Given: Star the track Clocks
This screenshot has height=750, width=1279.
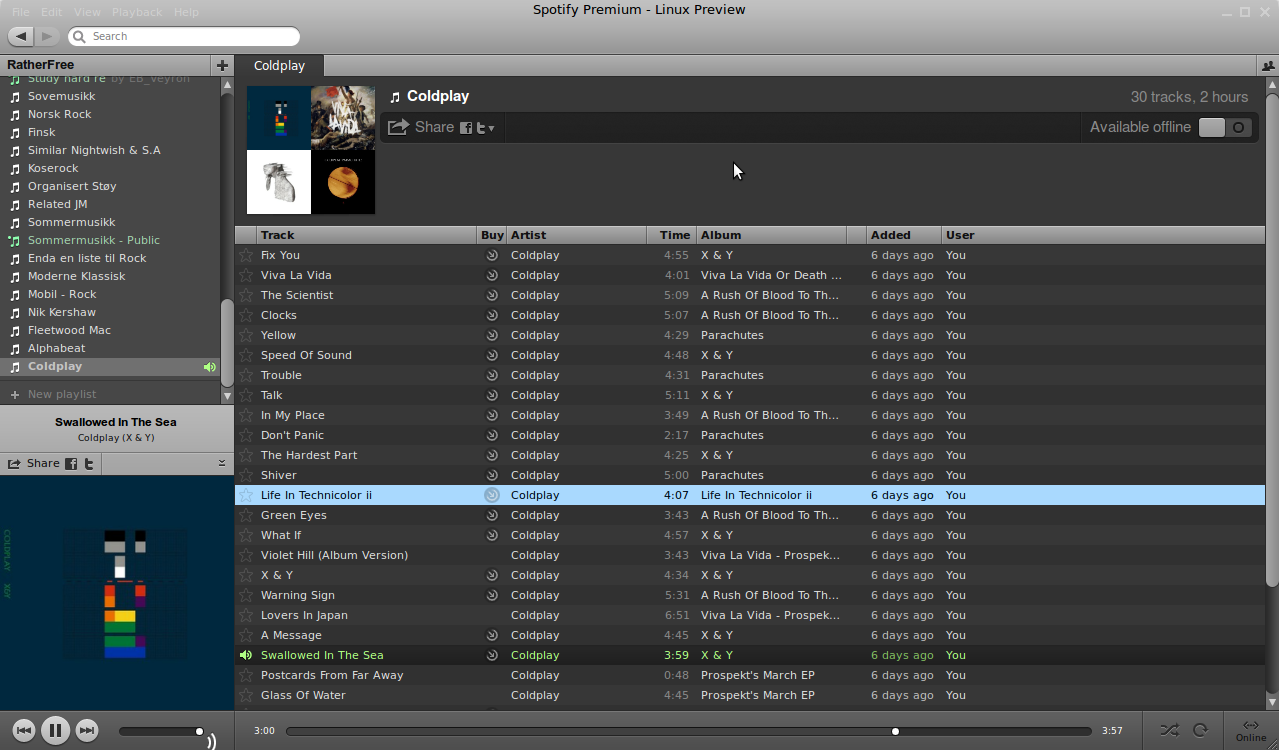Looking at the screenshot, I should pos(246,315).
